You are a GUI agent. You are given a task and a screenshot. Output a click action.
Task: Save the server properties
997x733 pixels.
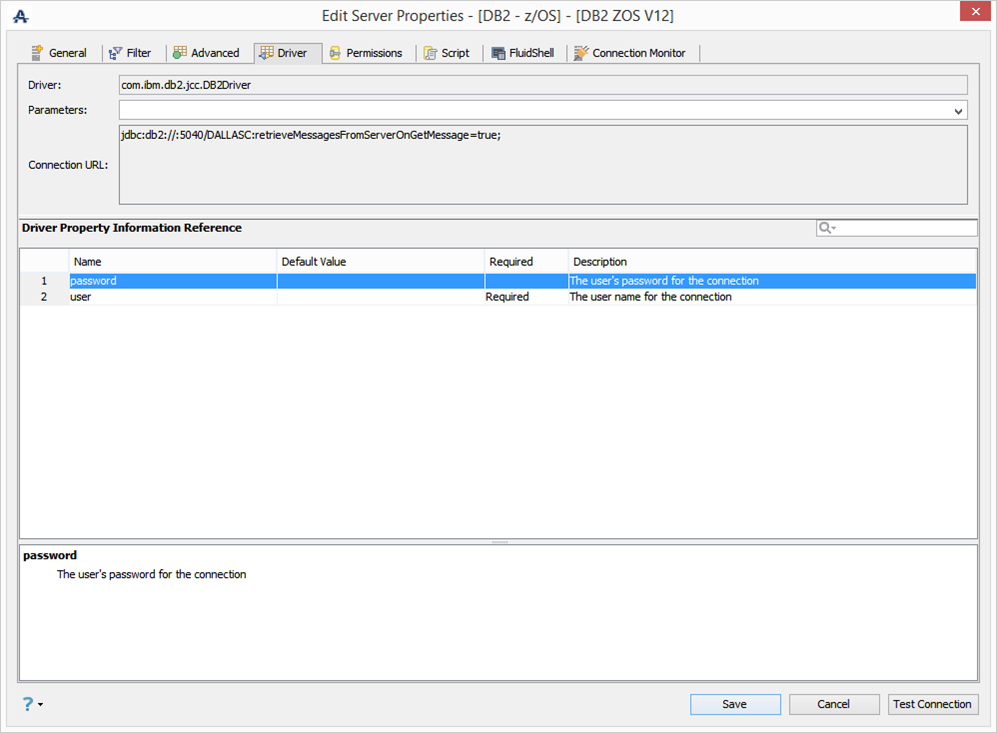tap(735, 704)
